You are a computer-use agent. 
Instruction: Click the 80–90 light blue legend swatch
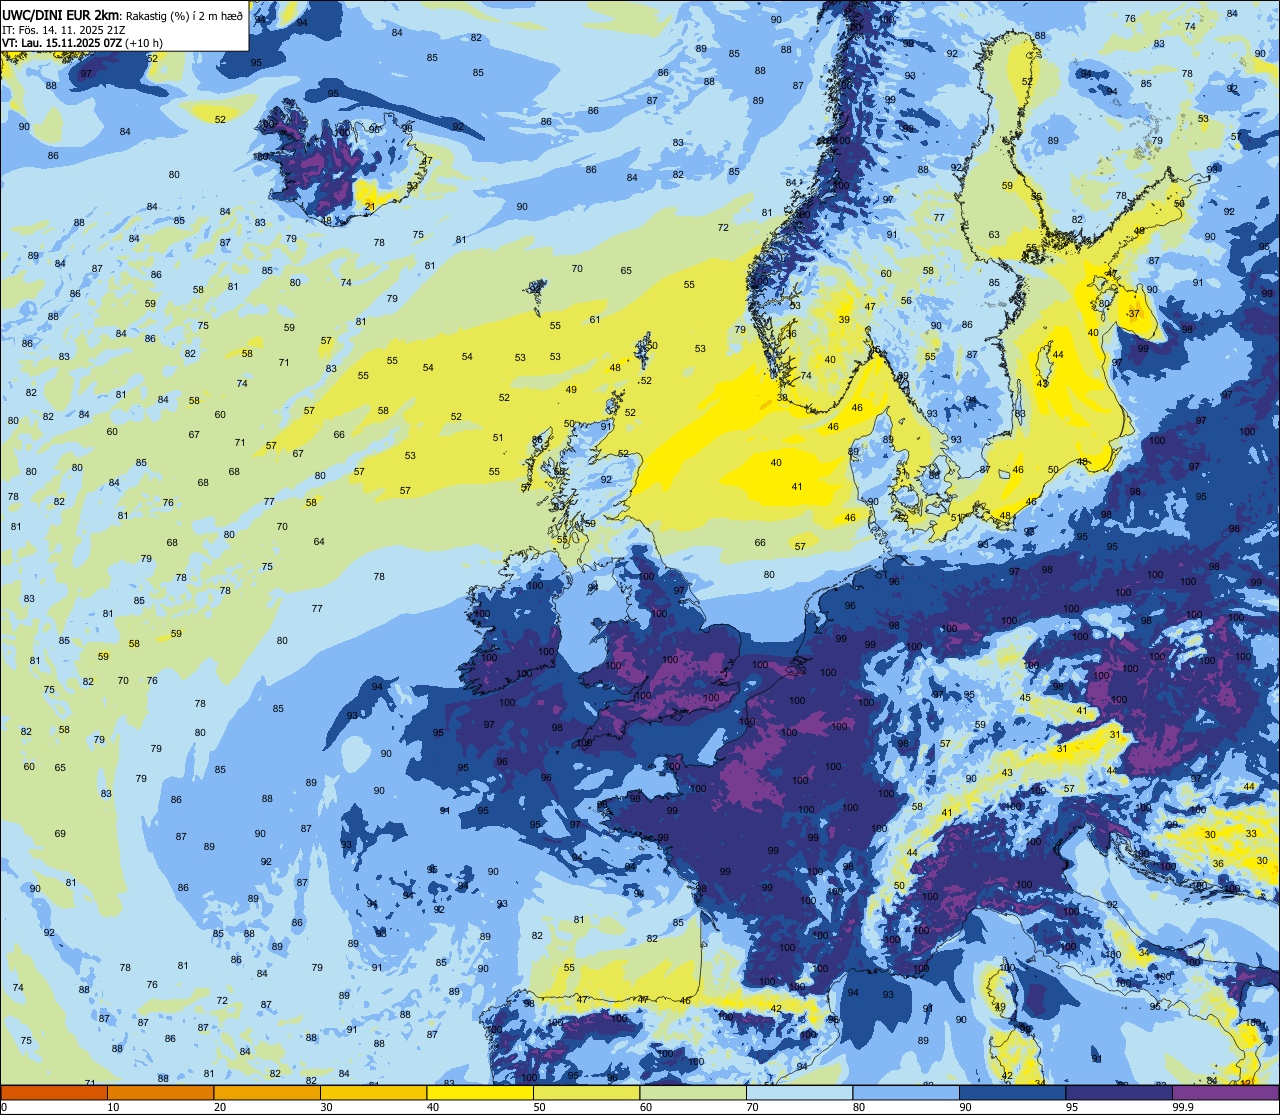pyautogui.click(x=906, y=1092)
